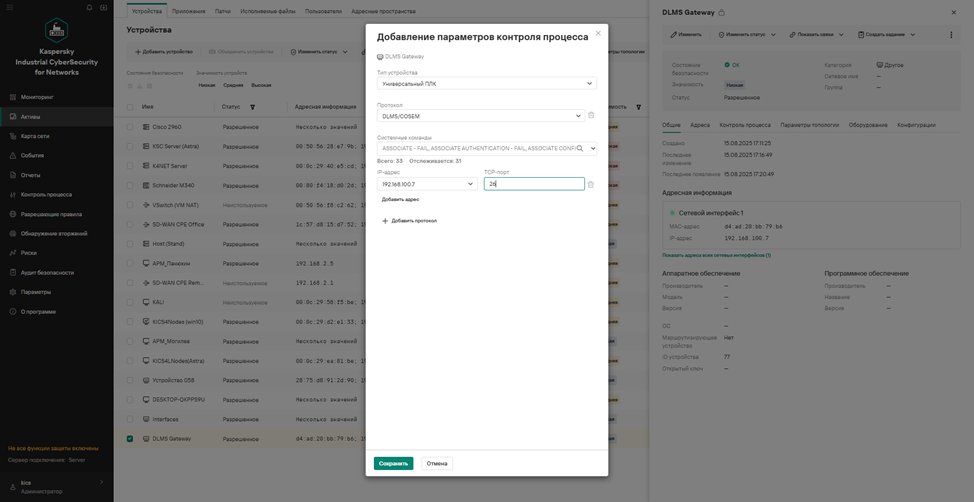Open the Тип устройства dropdown

(x=487, y=83)
